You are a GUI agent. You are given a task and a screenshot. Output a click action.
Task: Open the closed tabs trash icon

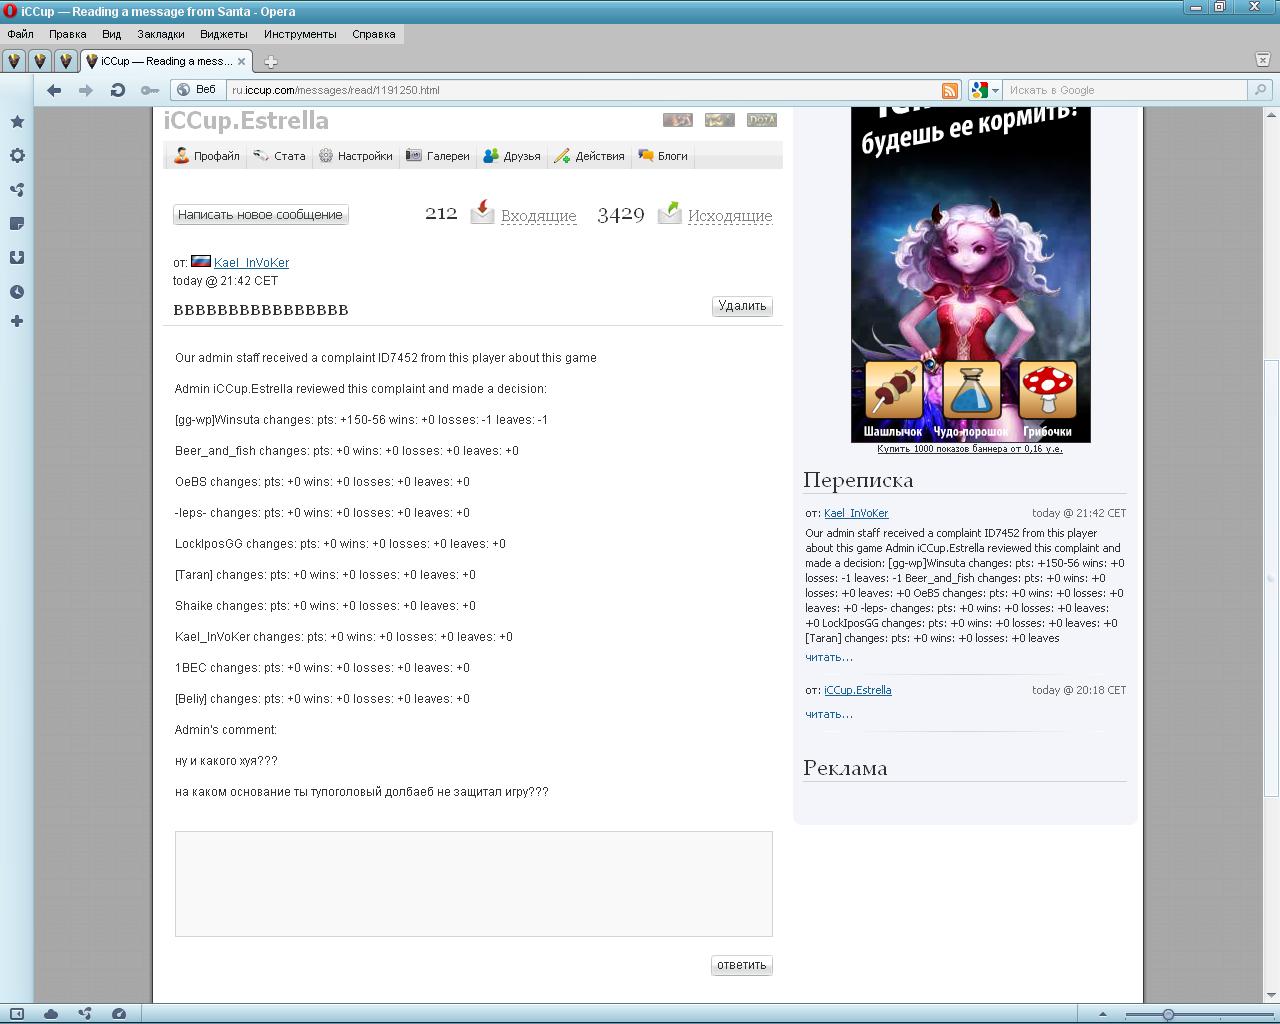[1262, 60]
